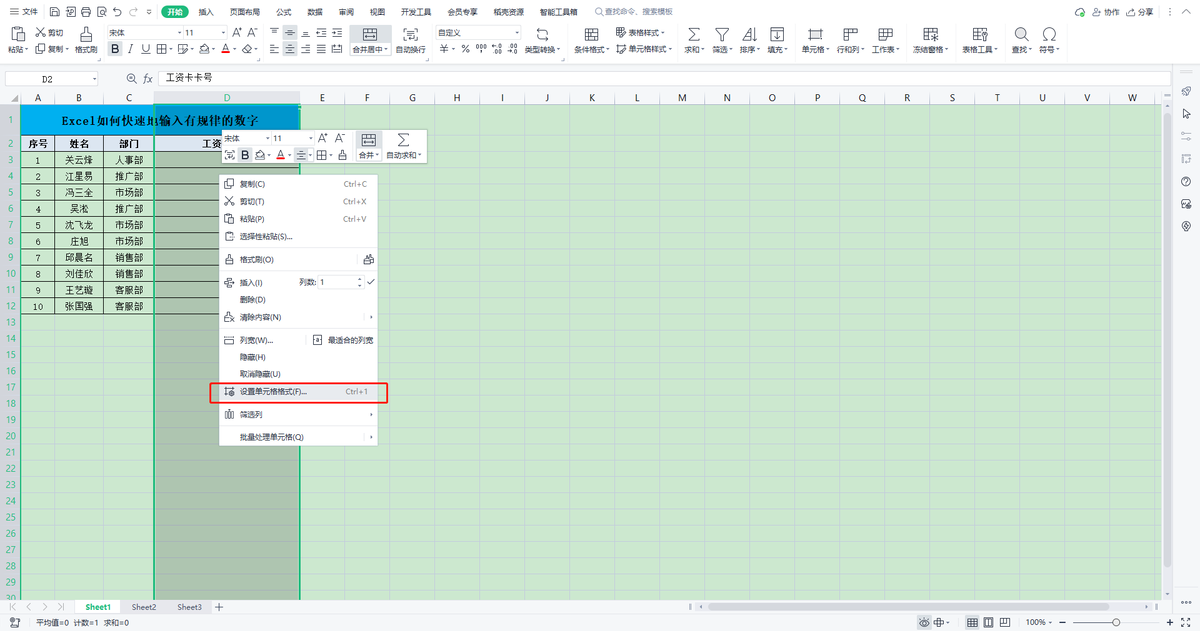Open the Name Box dropdown showing D2
This screenshot has width=1200, height=631.
(x=95, y=78)
